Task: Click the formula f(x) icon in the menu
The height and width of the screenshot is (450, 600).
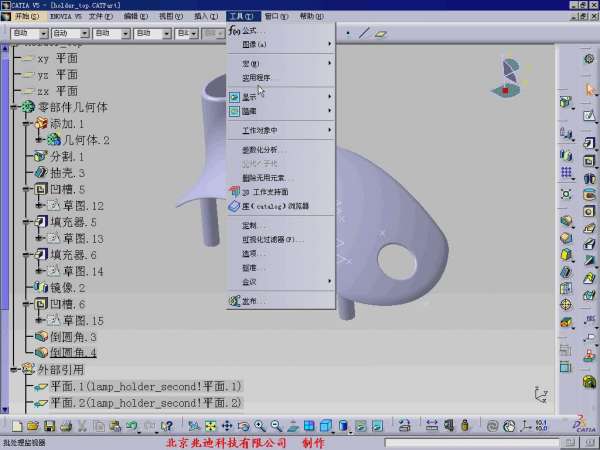Action: (x=234, y=31)
